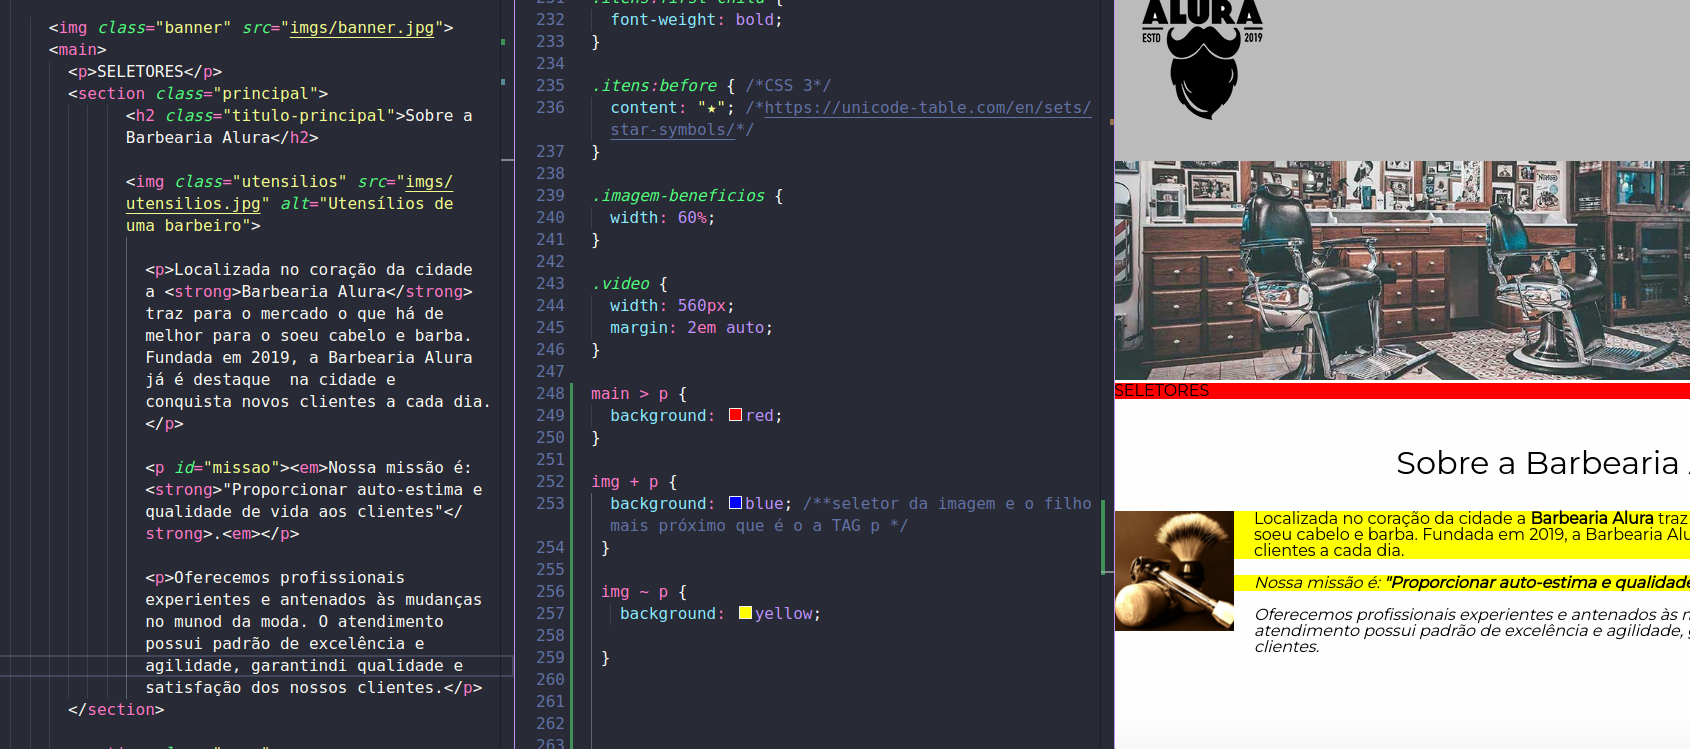This screenshot has height=749, width=1690.
Task: Place cursor on '.video {' selector
Action: tap(629, 284)
